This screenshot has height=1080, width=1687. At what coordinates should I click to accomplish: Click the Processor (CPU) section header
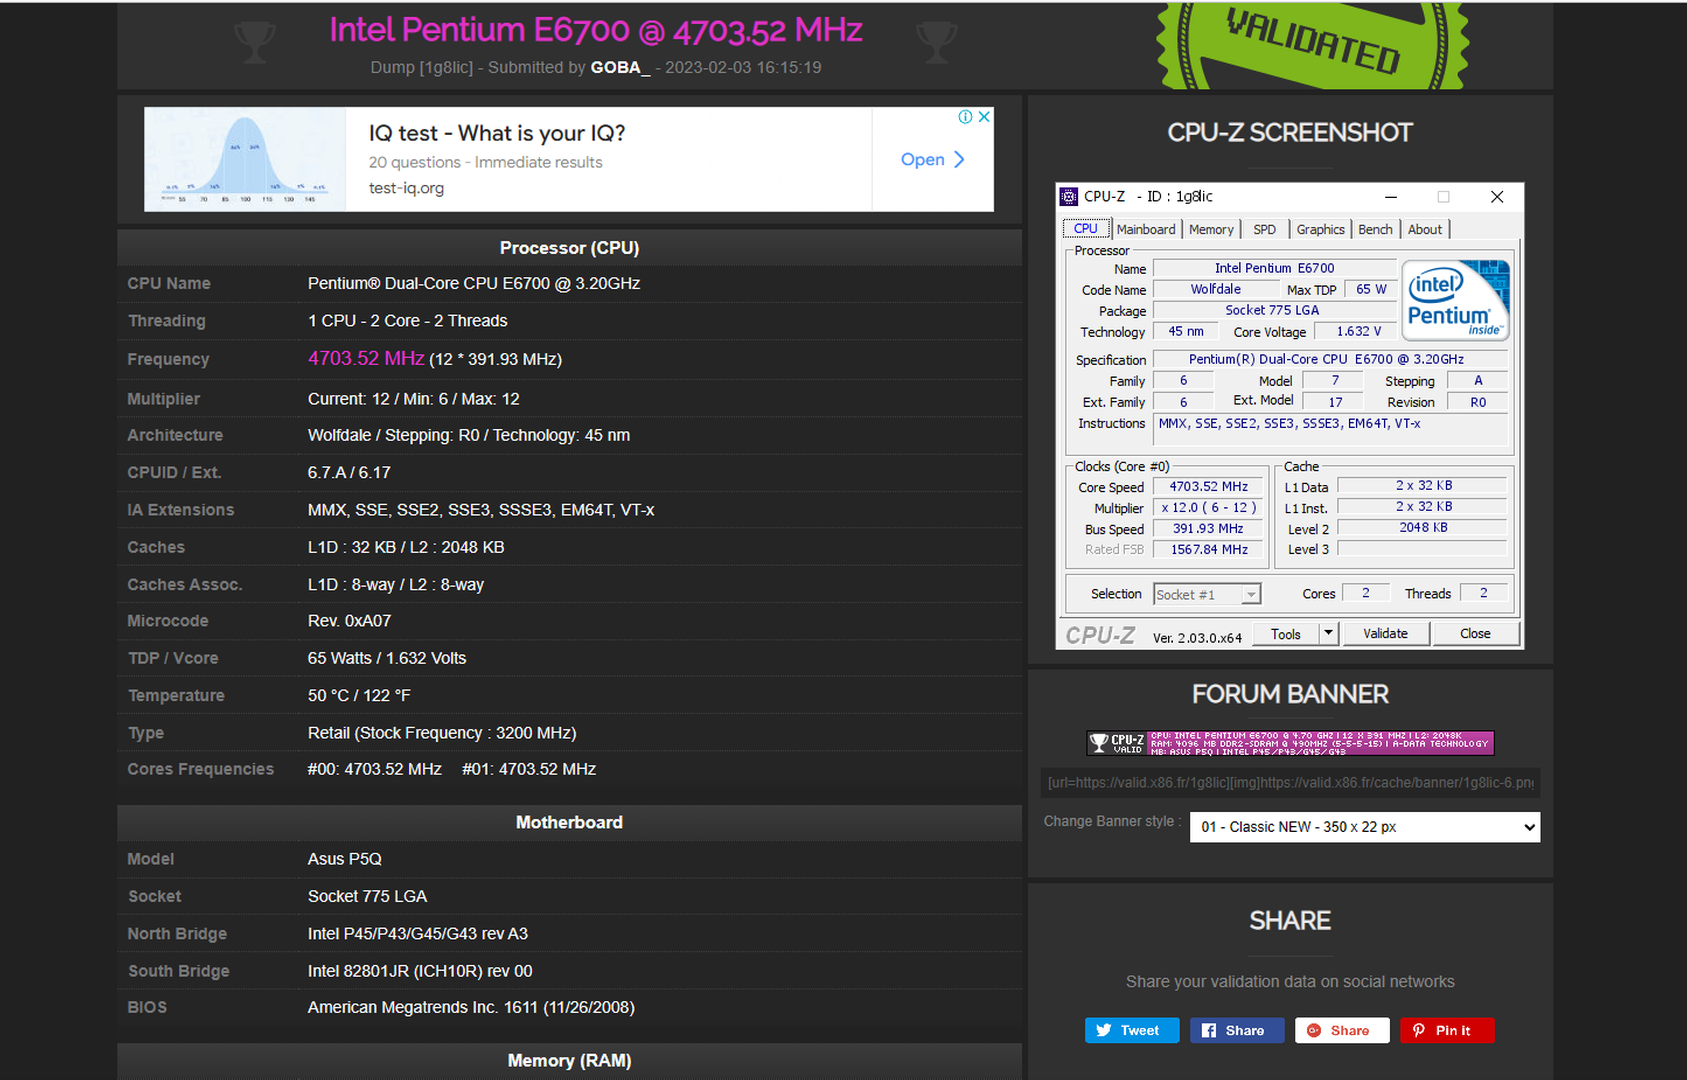tap(569, 248)
